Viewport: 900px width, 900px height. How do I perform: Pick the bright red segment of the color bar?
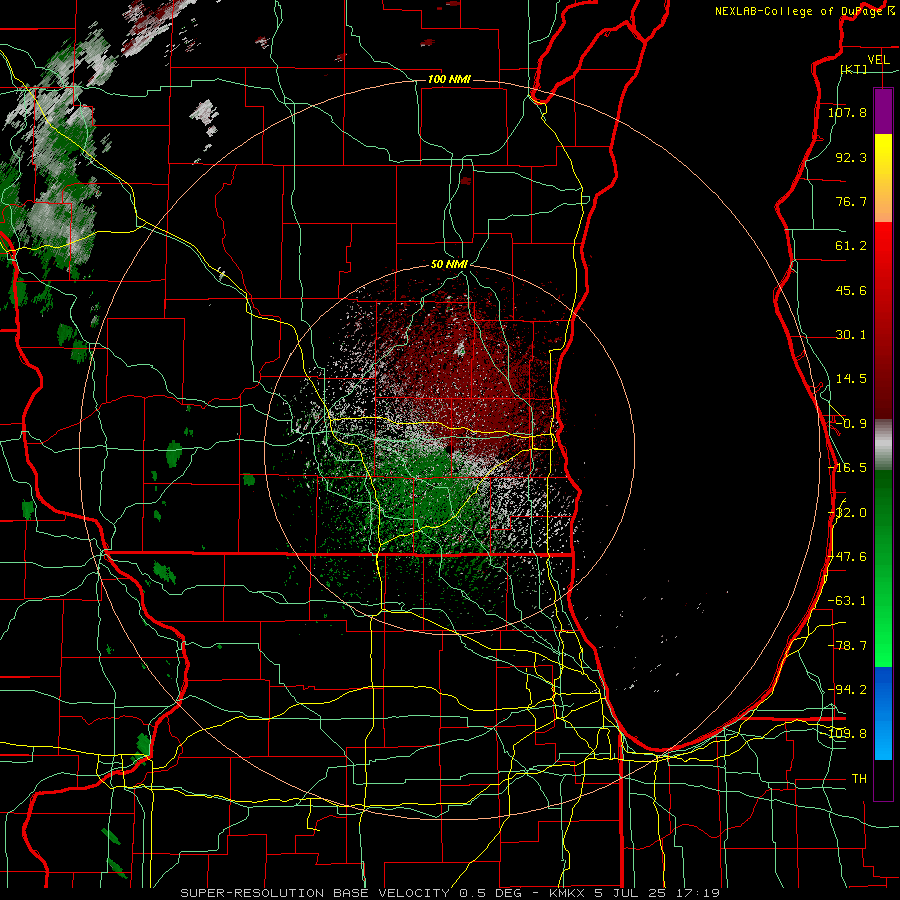[883, 247]
